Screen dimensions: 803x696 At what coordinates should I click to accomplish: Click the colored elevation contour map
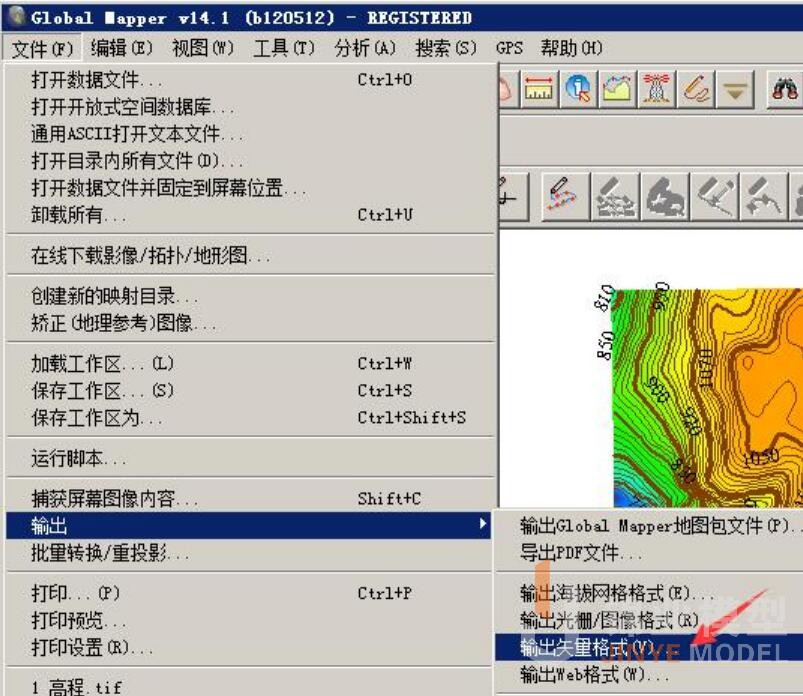tap(708, 398)
